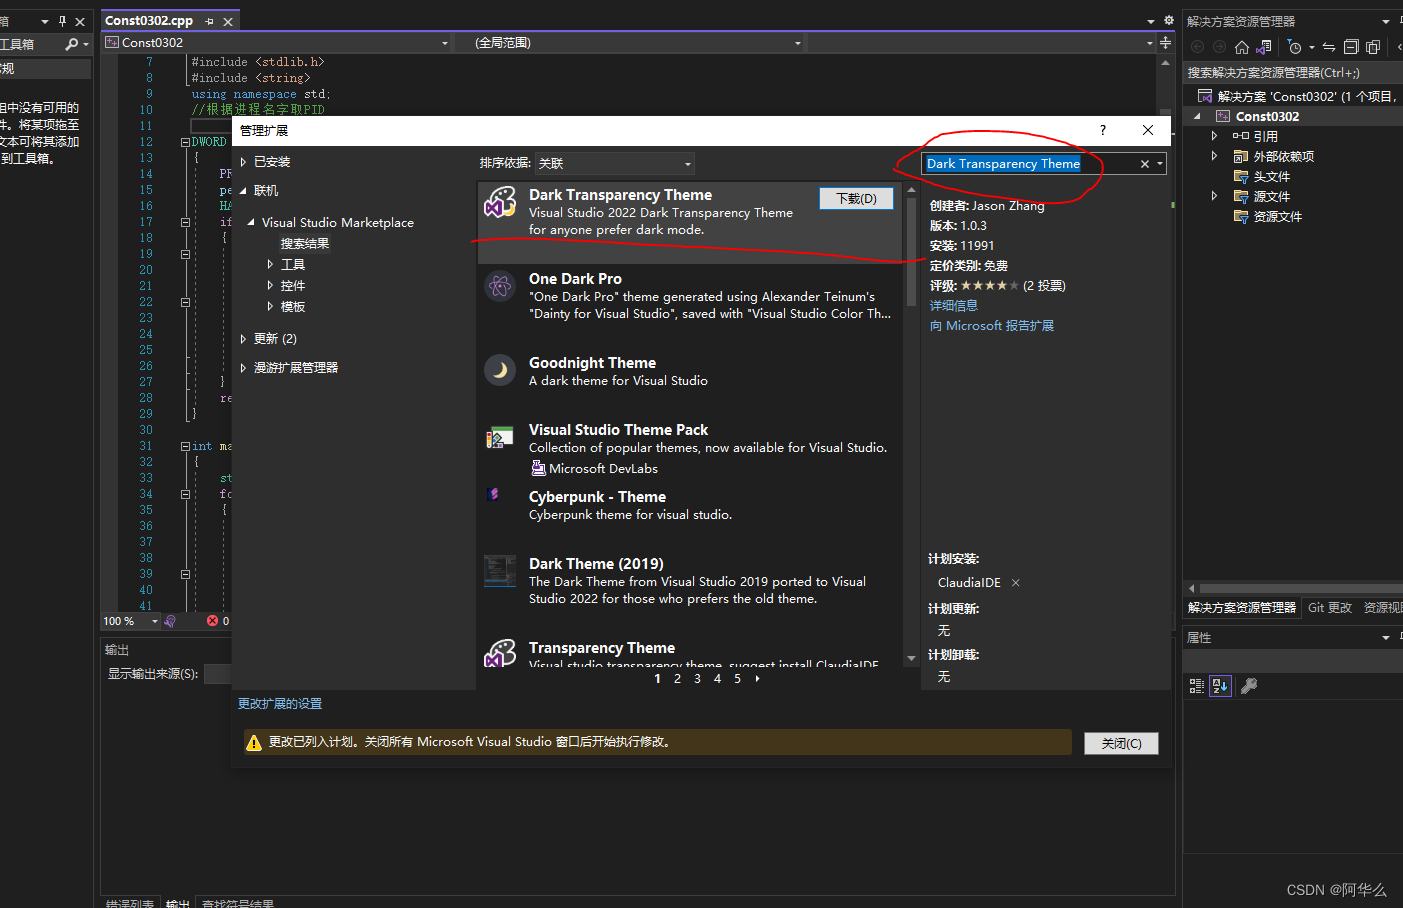Click the pending changes clock icon in Solution Explorer
The height and width of the screenshot is (908, 1403).
tap(1296, 47)
